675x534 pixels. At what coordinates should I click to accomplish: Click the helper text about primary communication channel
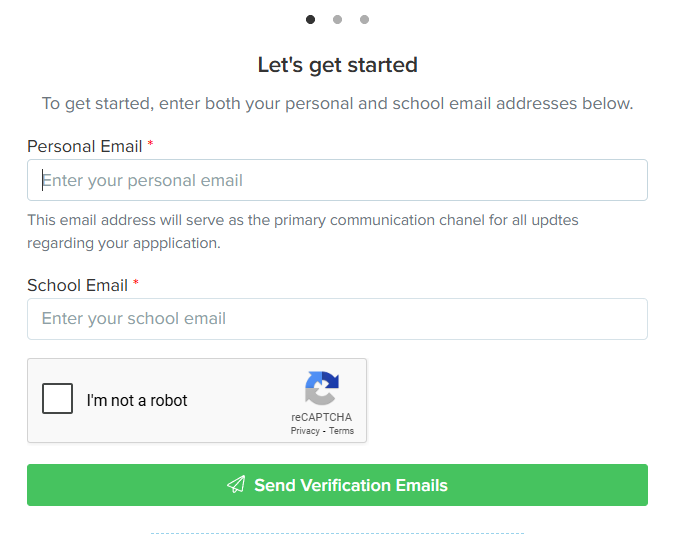point(303,231)
